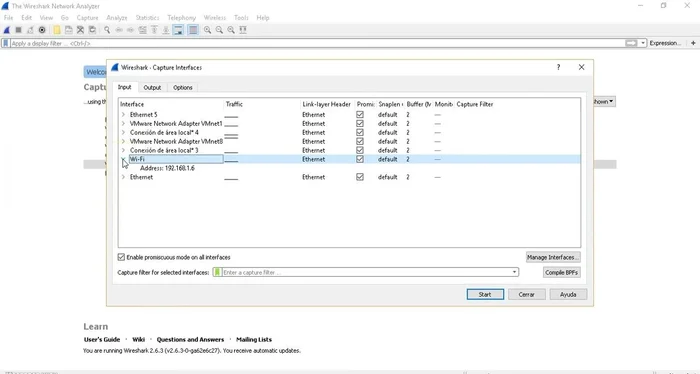Open the Telephony menu
Viewport: 700px width, 374px height.
point(182,18)
